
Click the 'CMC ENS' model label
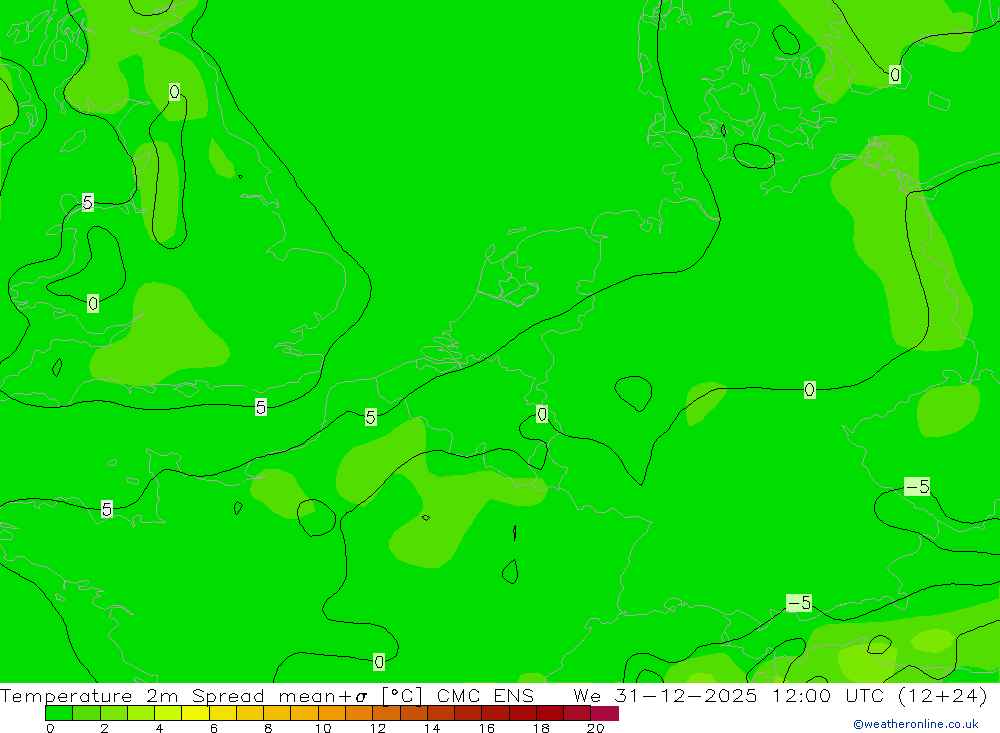(x=485, y=695)
